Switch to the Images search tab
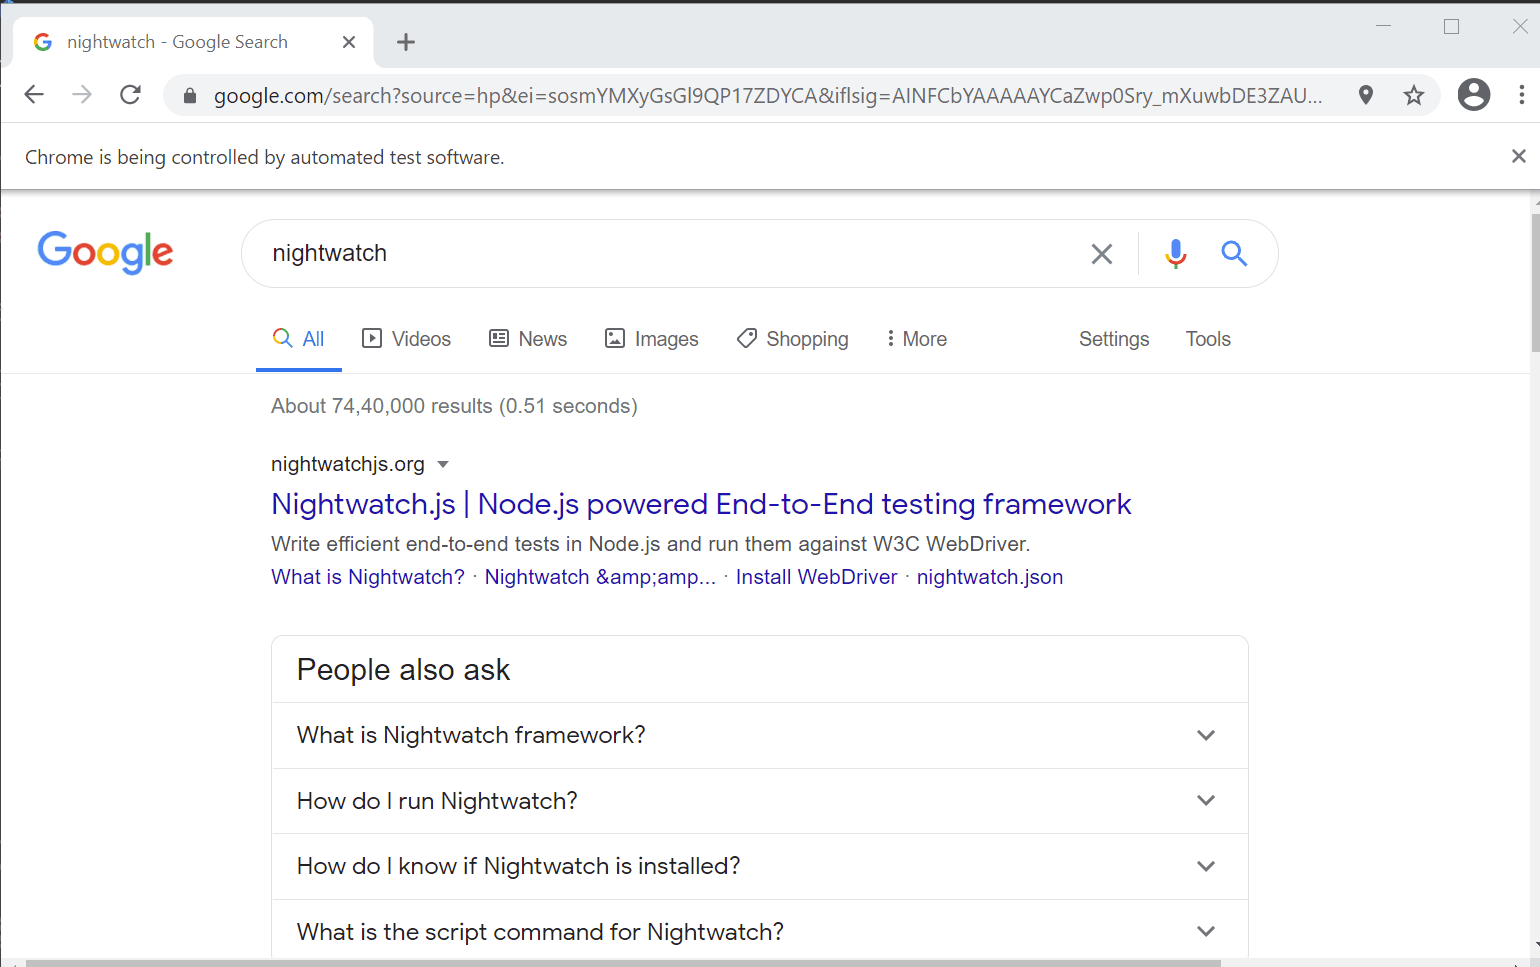The width and height of the screenshot is (1540, 967). (x=651, y=338)
